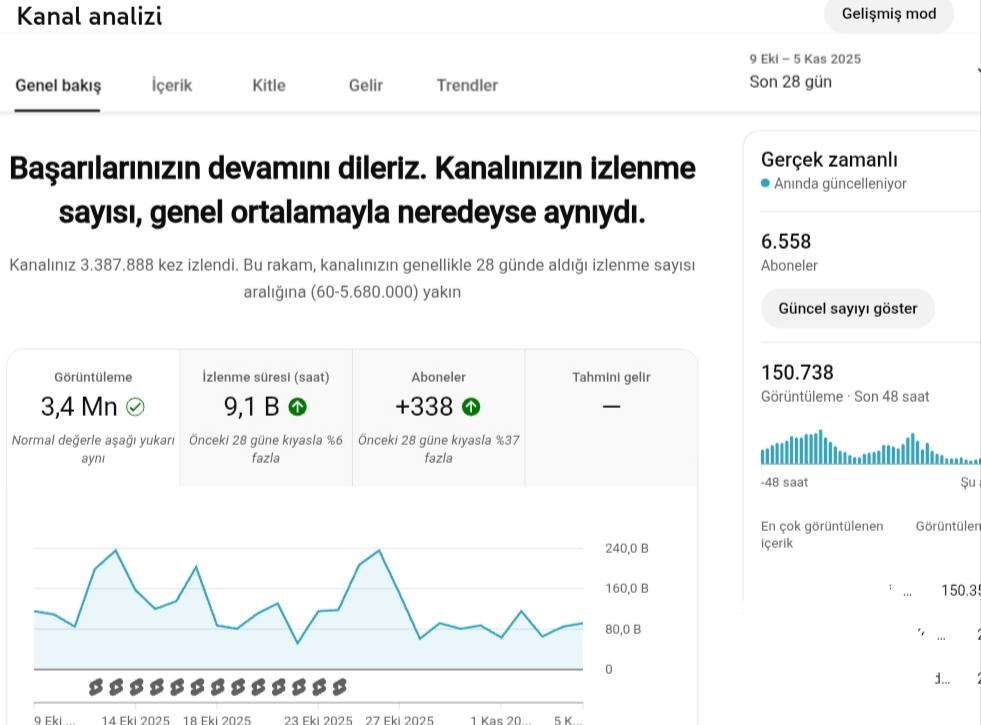
Task: Click the 27 Eki peak on the views chart
Action: [379, 550]
